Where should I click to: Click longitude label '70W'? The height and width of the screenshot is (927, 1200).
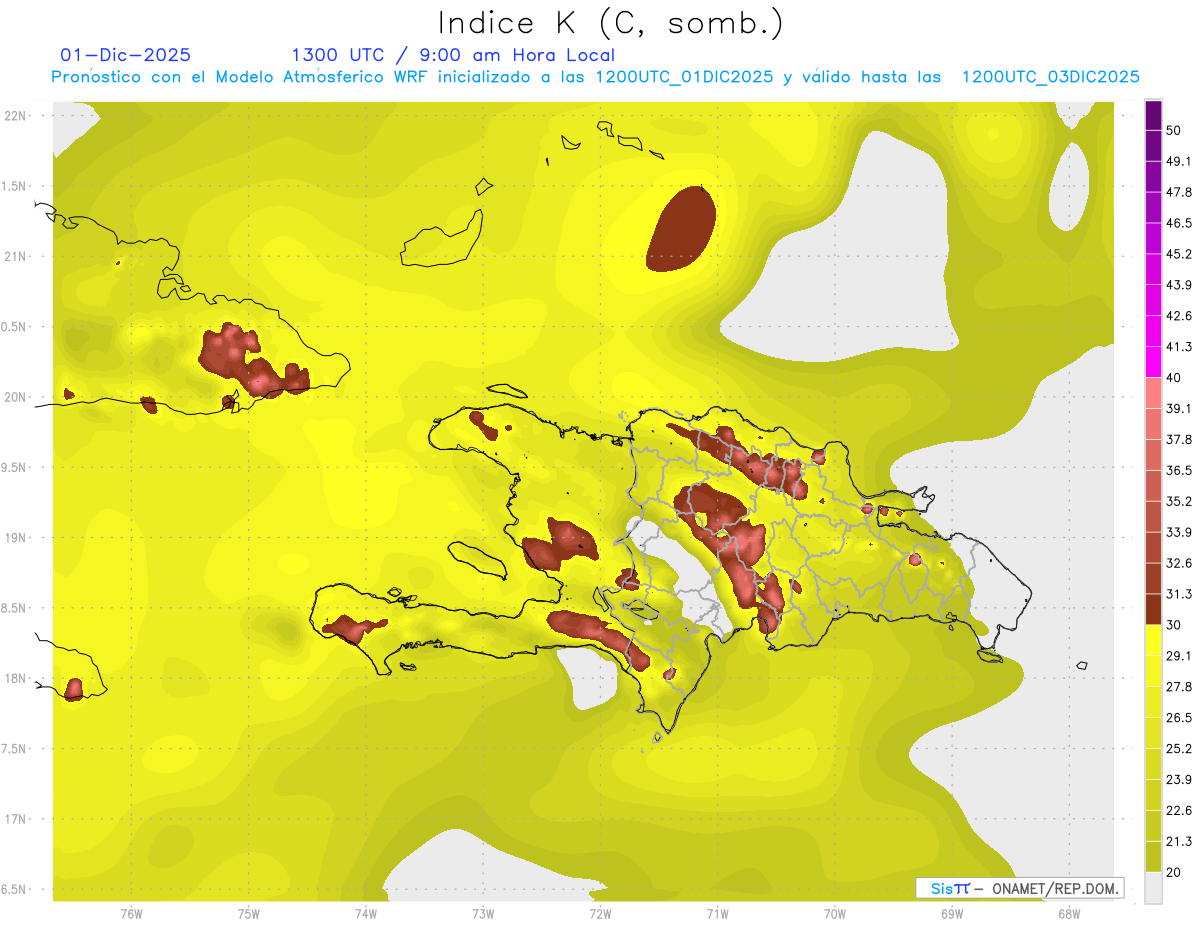(x=834, y=914)
